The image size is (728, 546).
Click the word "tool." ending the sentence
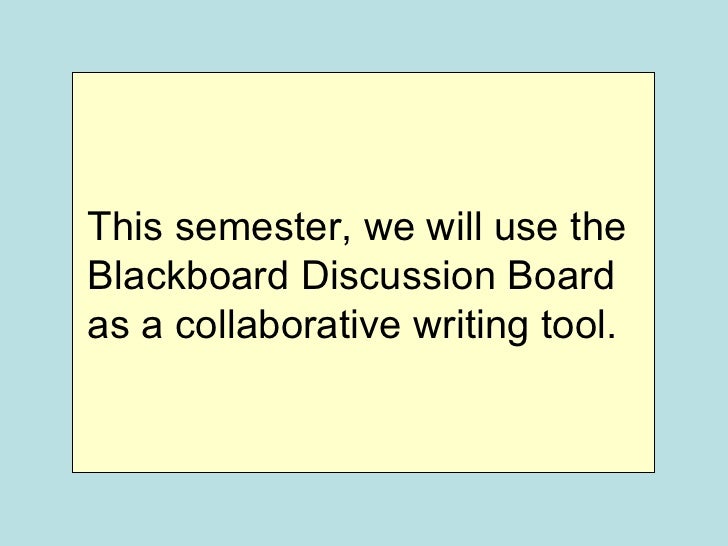point(578,324)
